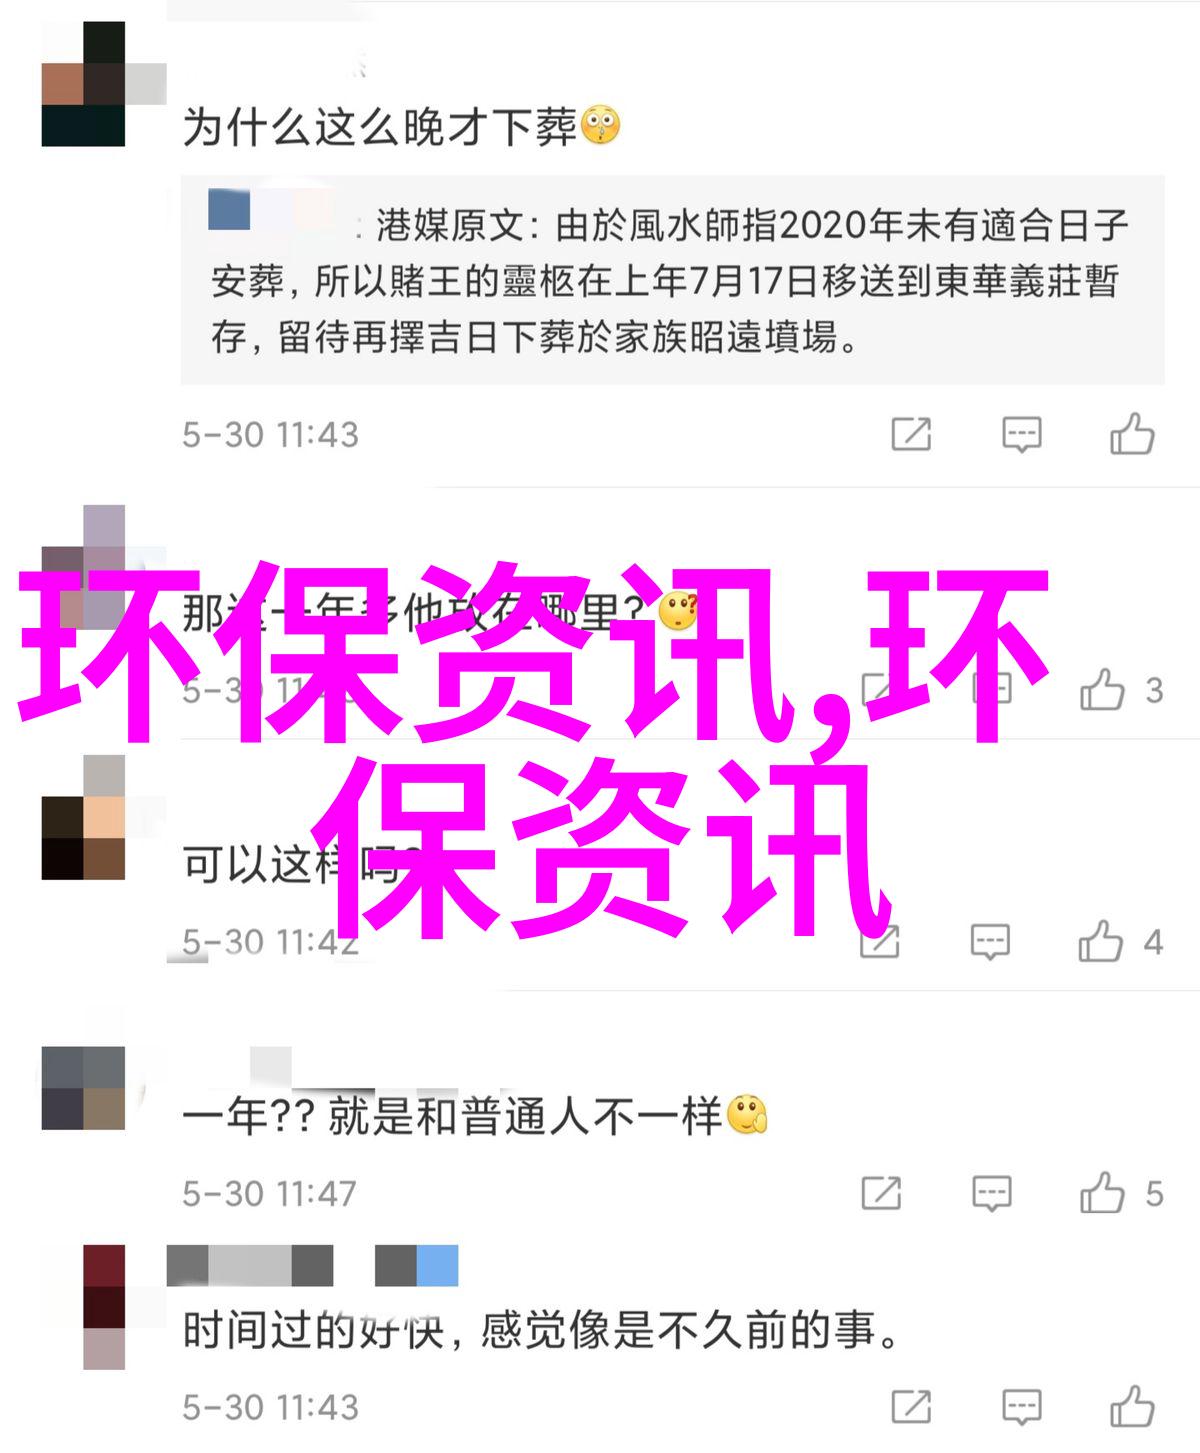The width and height of the screenshot is (1200, 1453).
Task: Open the quoted 港媒原文 reply block
Action: tap(672, 280)
